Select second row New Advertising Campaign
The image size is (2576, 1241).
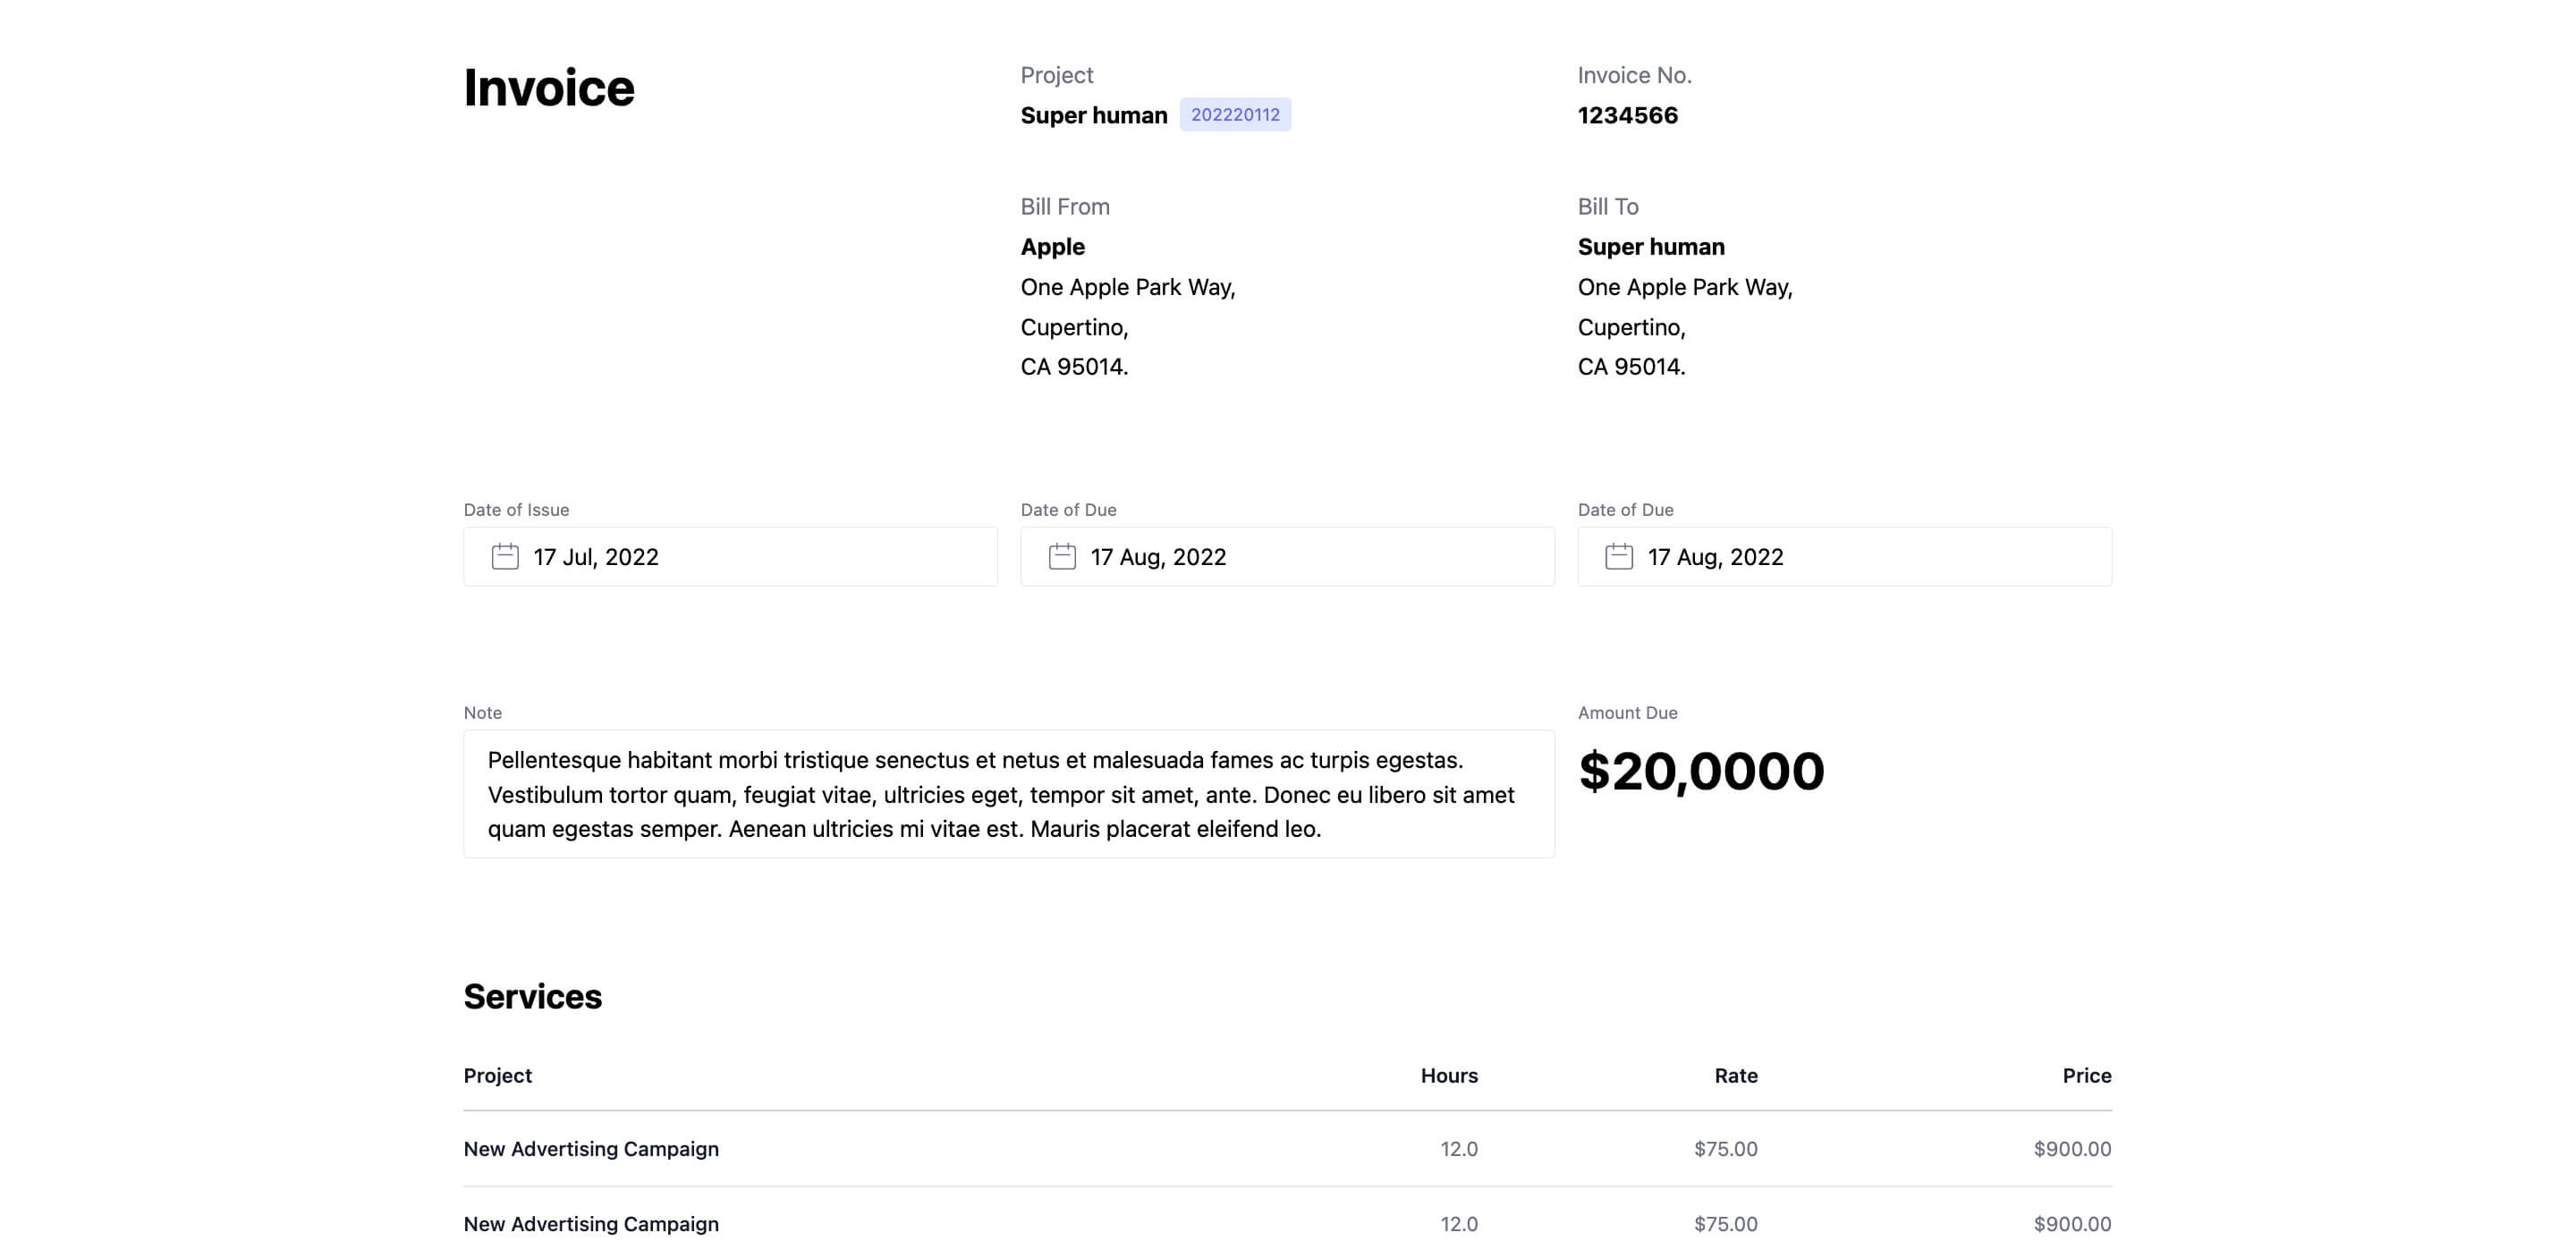(591, 1223)
